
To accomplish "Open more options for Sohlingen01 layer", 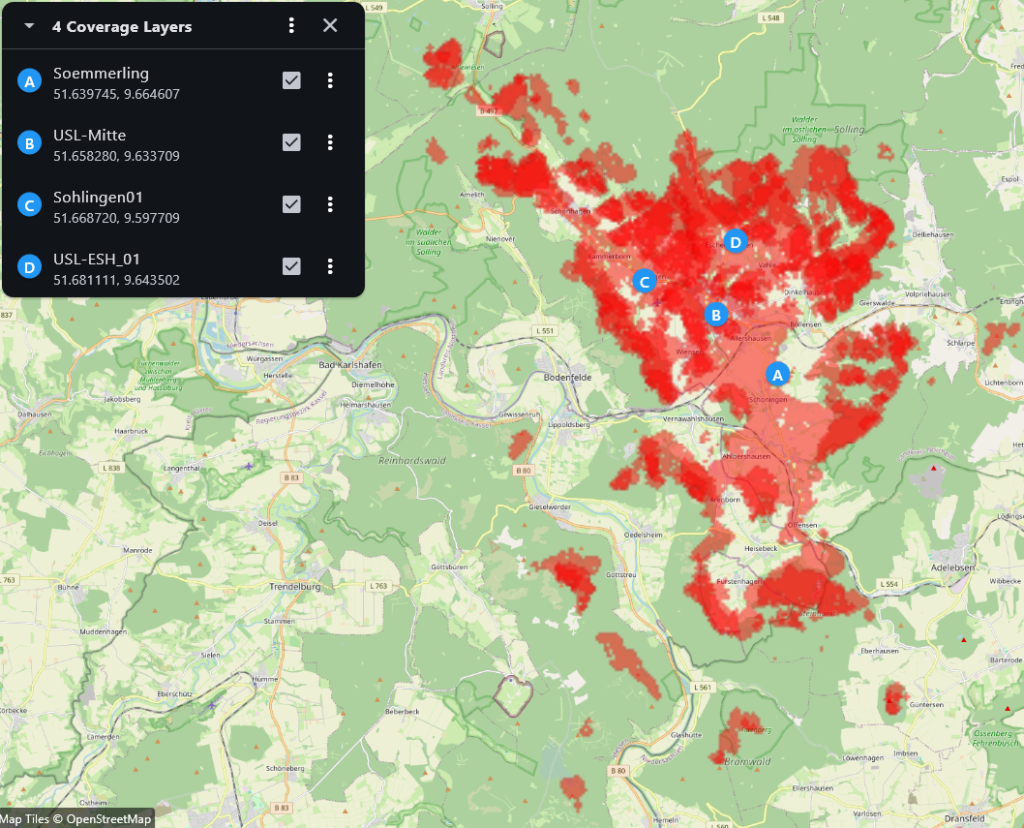I will [330, 205].
